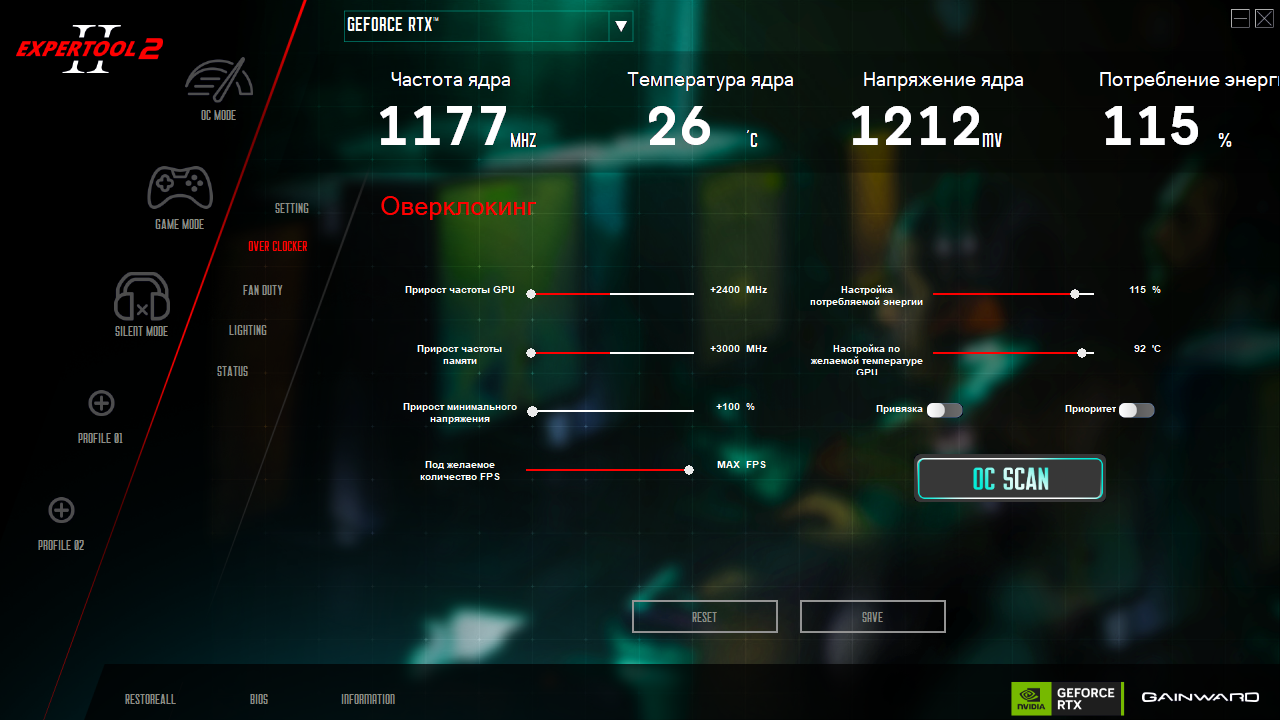Viewport: 1280px width, 720px height.
Task: Minimize the ExperTool window
Action: click(1240, 18)
